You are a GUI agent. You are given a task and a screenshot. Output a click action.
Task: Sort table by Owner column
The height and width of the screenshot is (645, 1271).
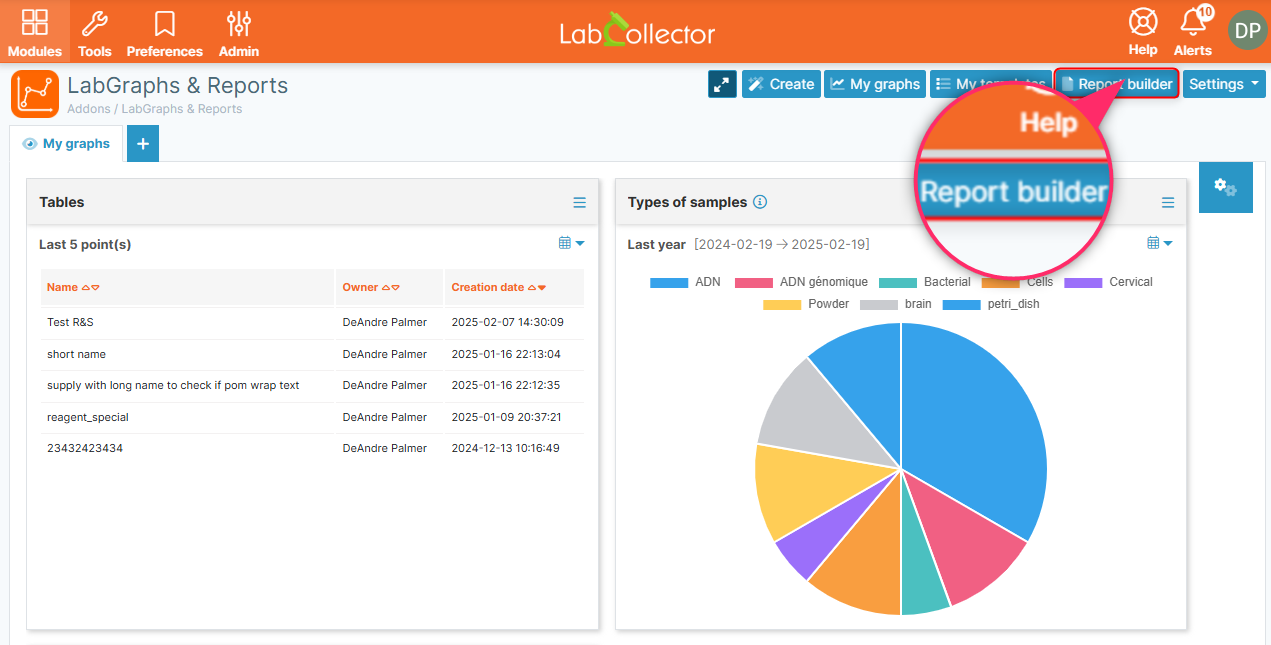click(x=371, y=287)
